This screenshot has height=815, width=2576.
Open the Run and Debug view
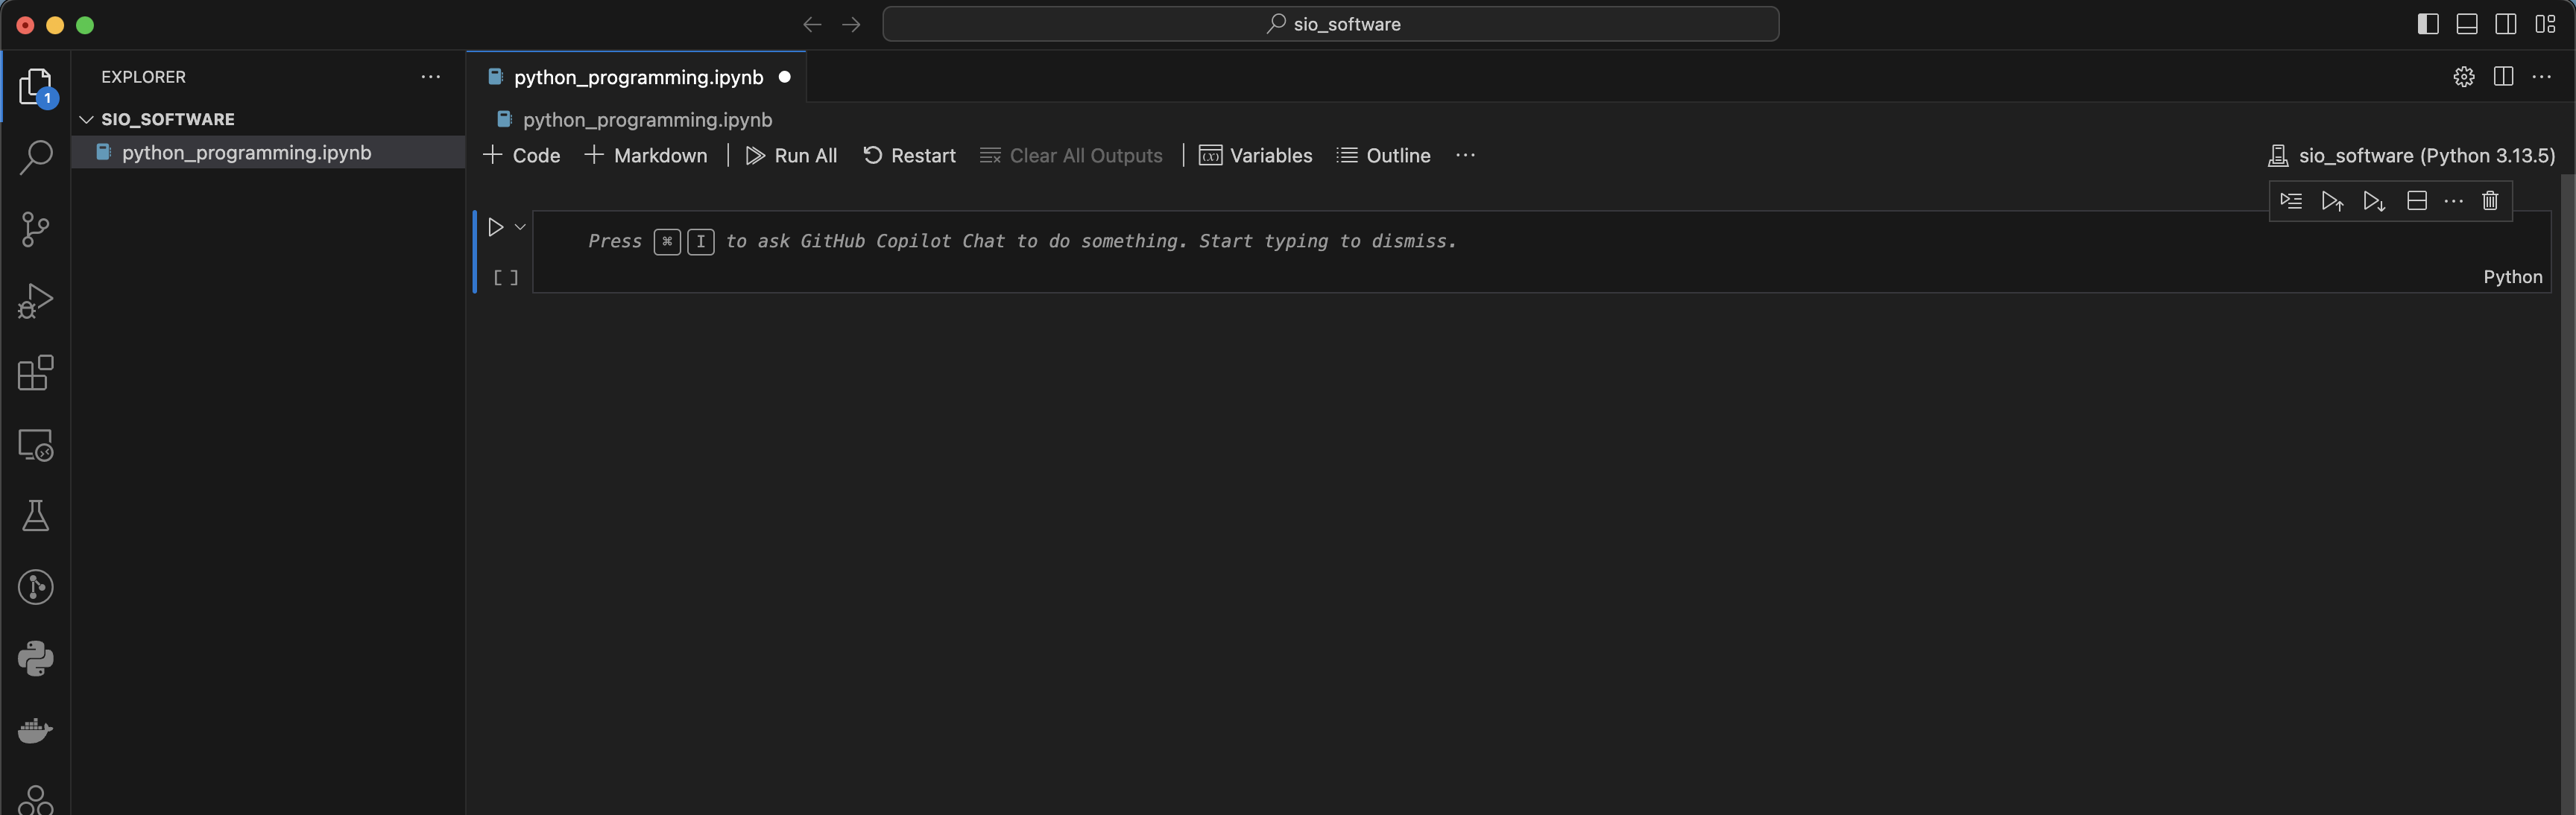tap(35, 301)
